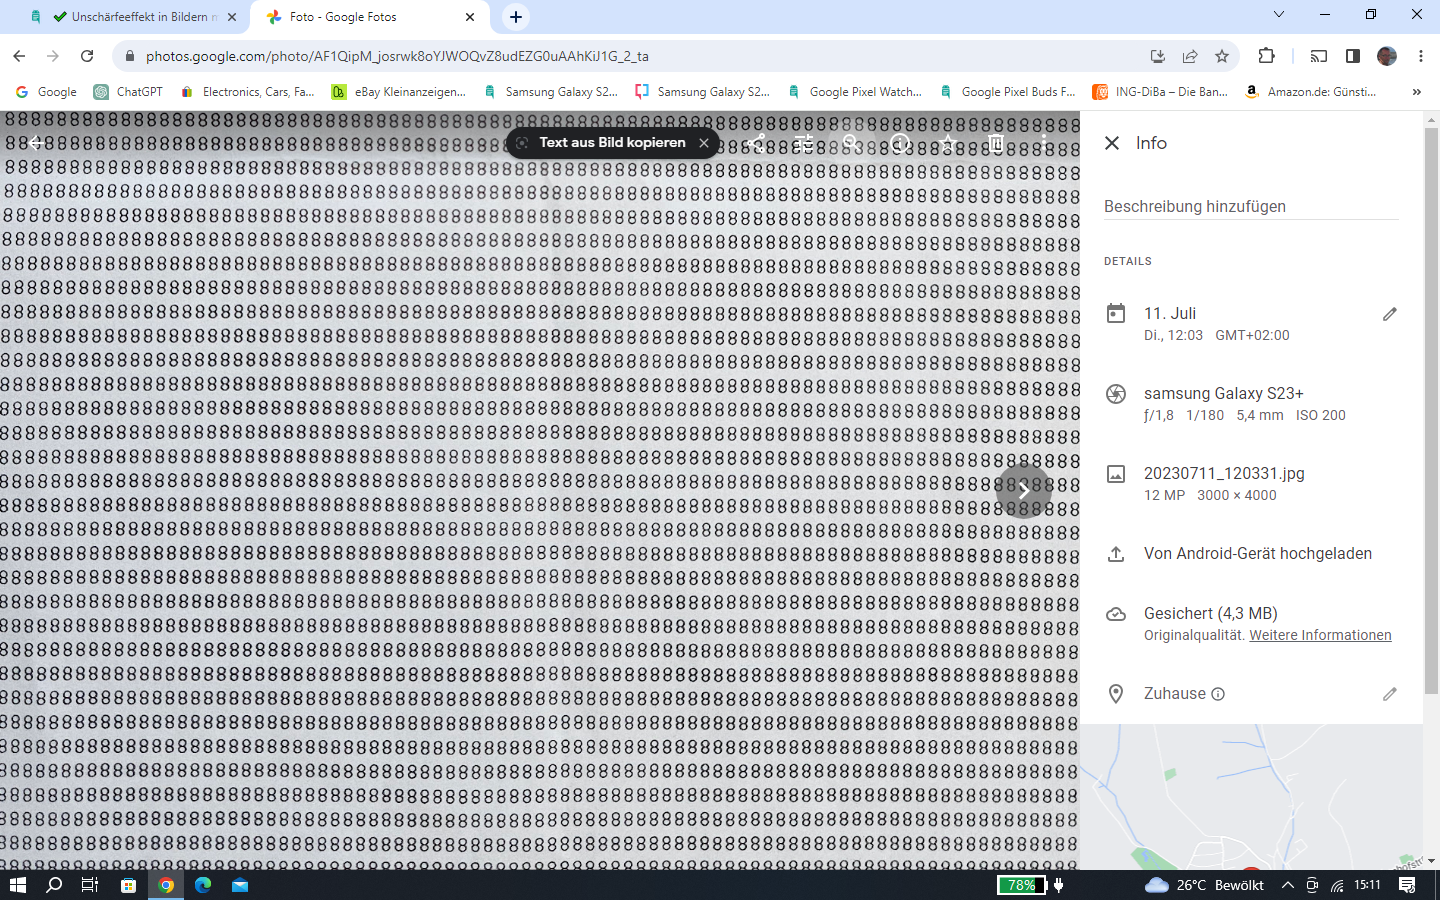
Task: Mark the photo as favorite with star
Action: point(948,143)
